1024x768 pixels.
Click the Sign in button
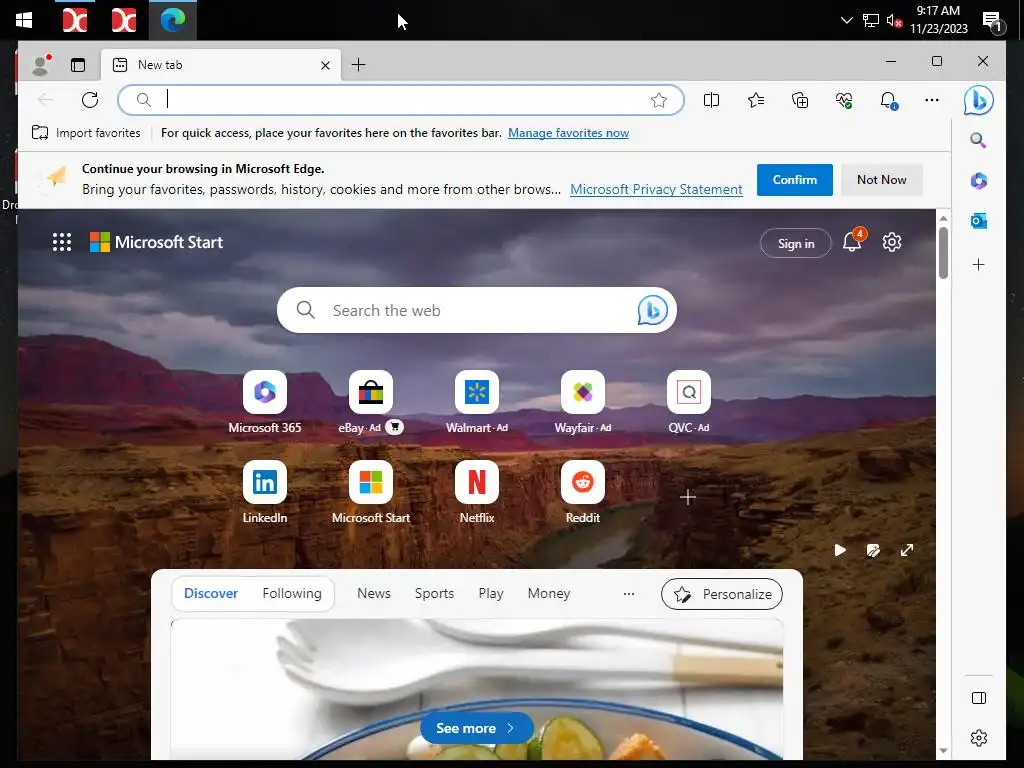click(795, 244)
